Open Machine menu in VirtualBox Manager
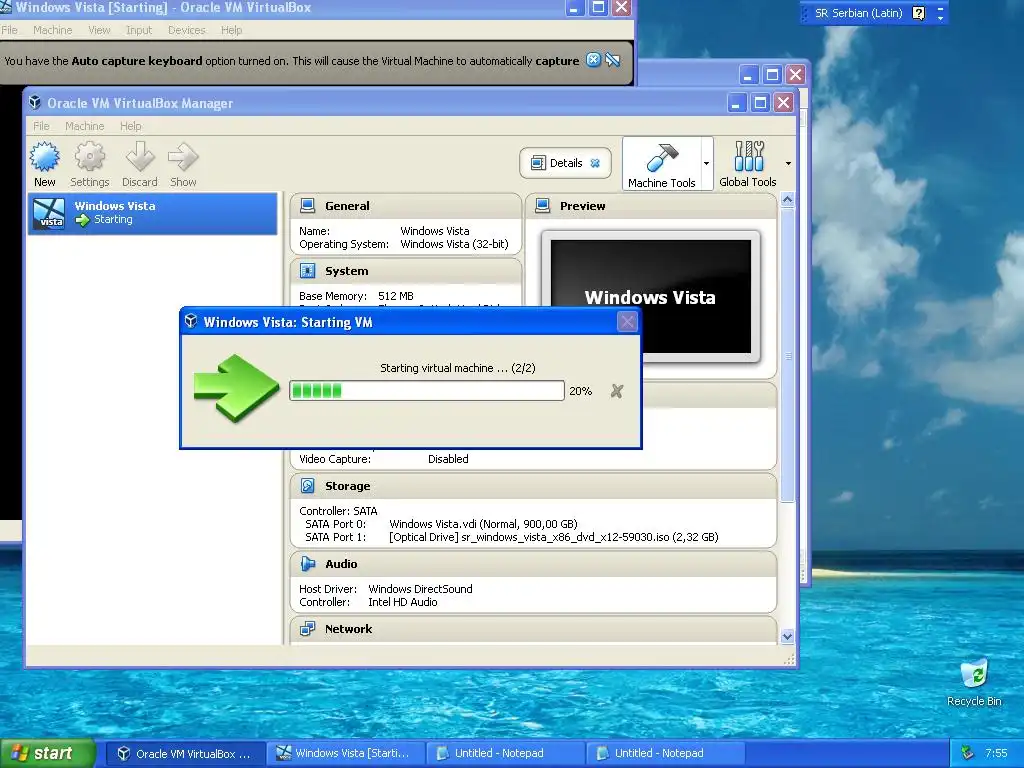The image size is (1024, 768). point(84,126)
